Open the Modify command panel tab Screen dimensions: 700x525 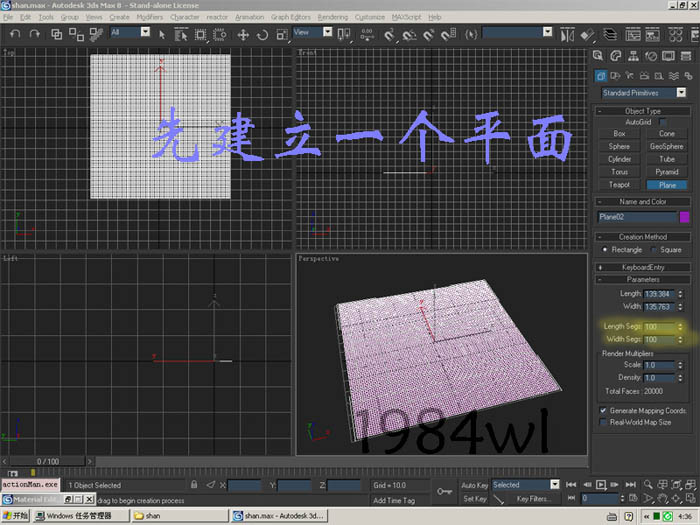[616, 56]
